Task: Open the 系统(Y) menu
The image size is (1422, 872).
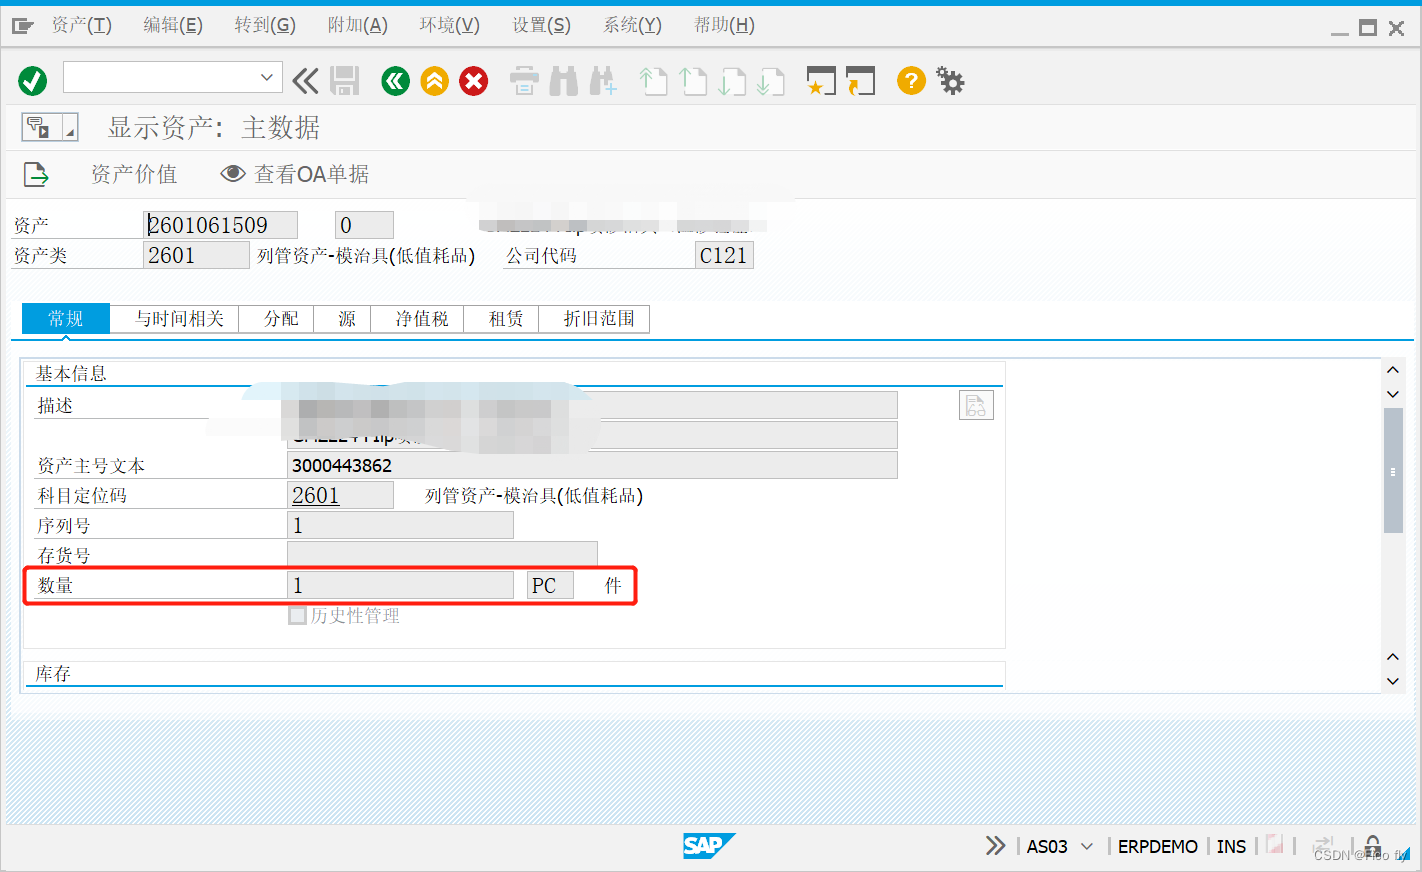Action: [x=631, y=24]
